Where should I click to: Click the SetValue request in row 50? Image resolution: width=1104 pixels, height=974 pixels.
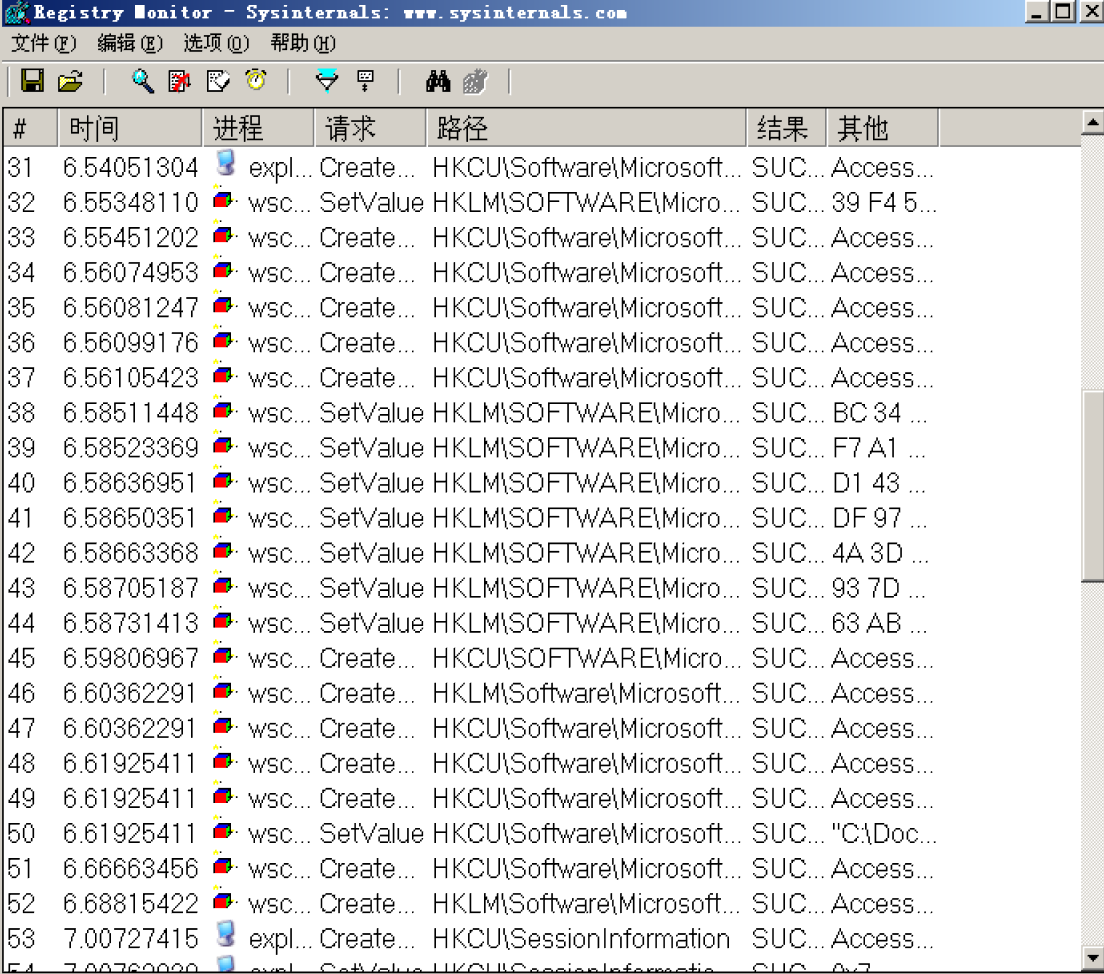(x=372, y=834)
